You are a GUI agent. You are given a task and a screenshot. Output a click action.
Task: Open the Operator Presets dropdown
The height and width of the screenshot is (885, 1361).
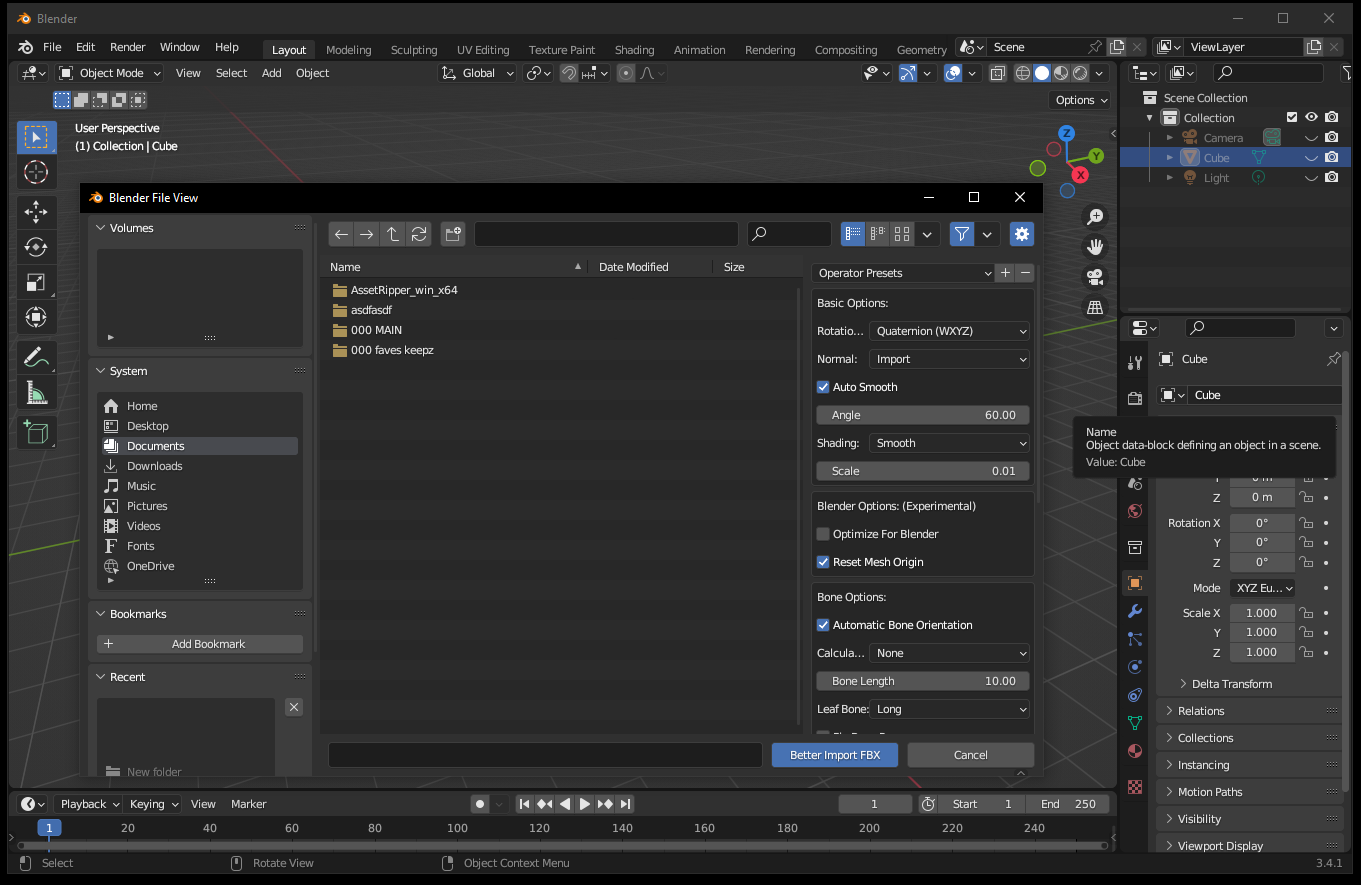pos(903,273)
